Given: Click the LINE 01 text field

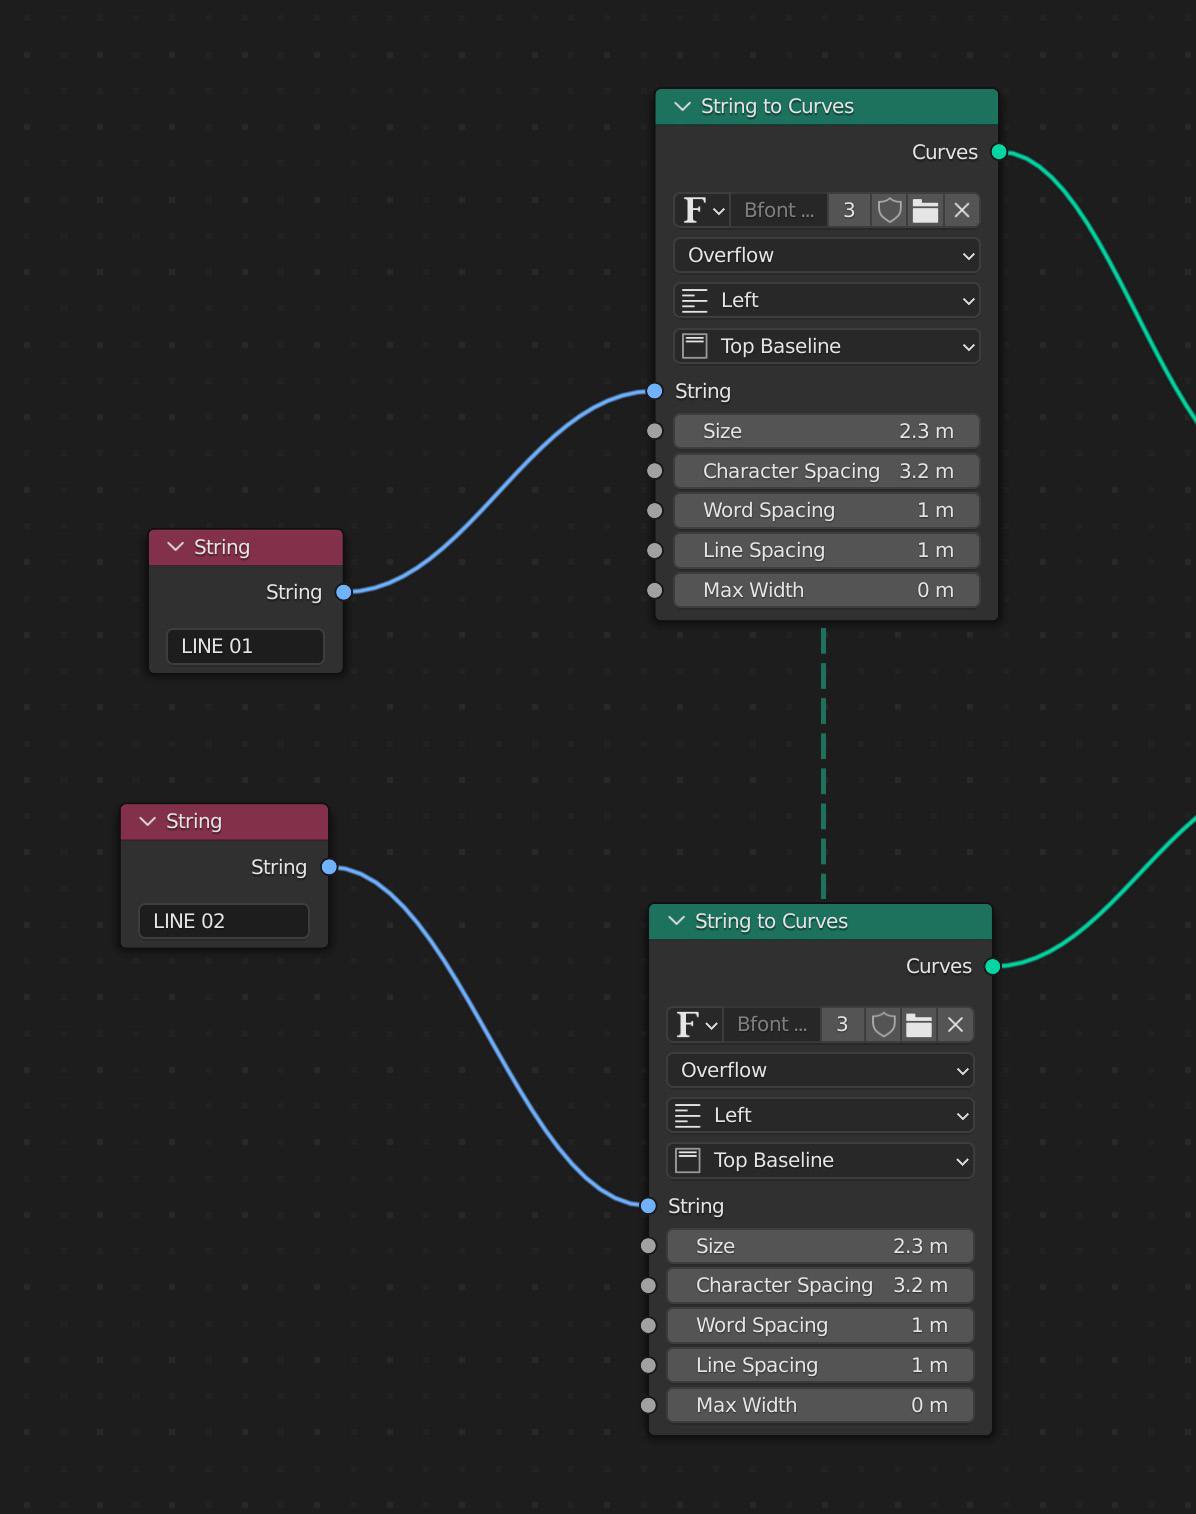Looking at the screenshot, I should click(245, 646).
